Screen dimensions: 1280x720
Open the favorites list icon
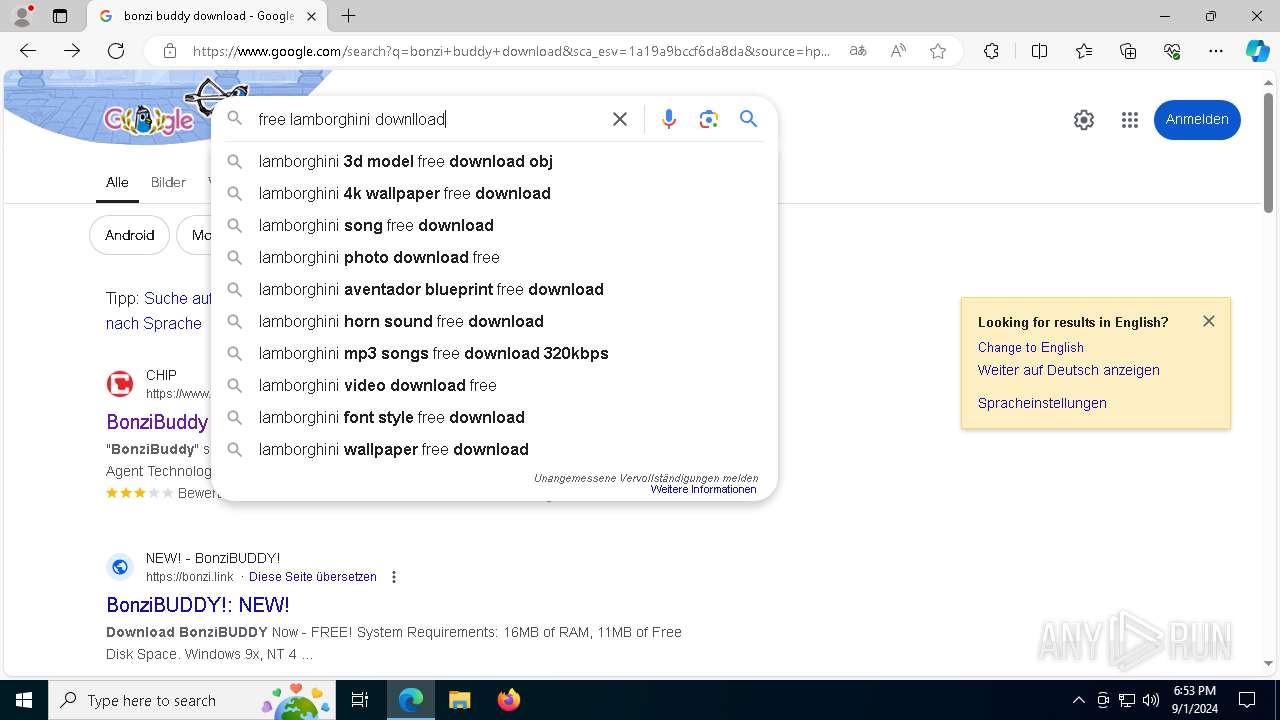[1084, 51]
